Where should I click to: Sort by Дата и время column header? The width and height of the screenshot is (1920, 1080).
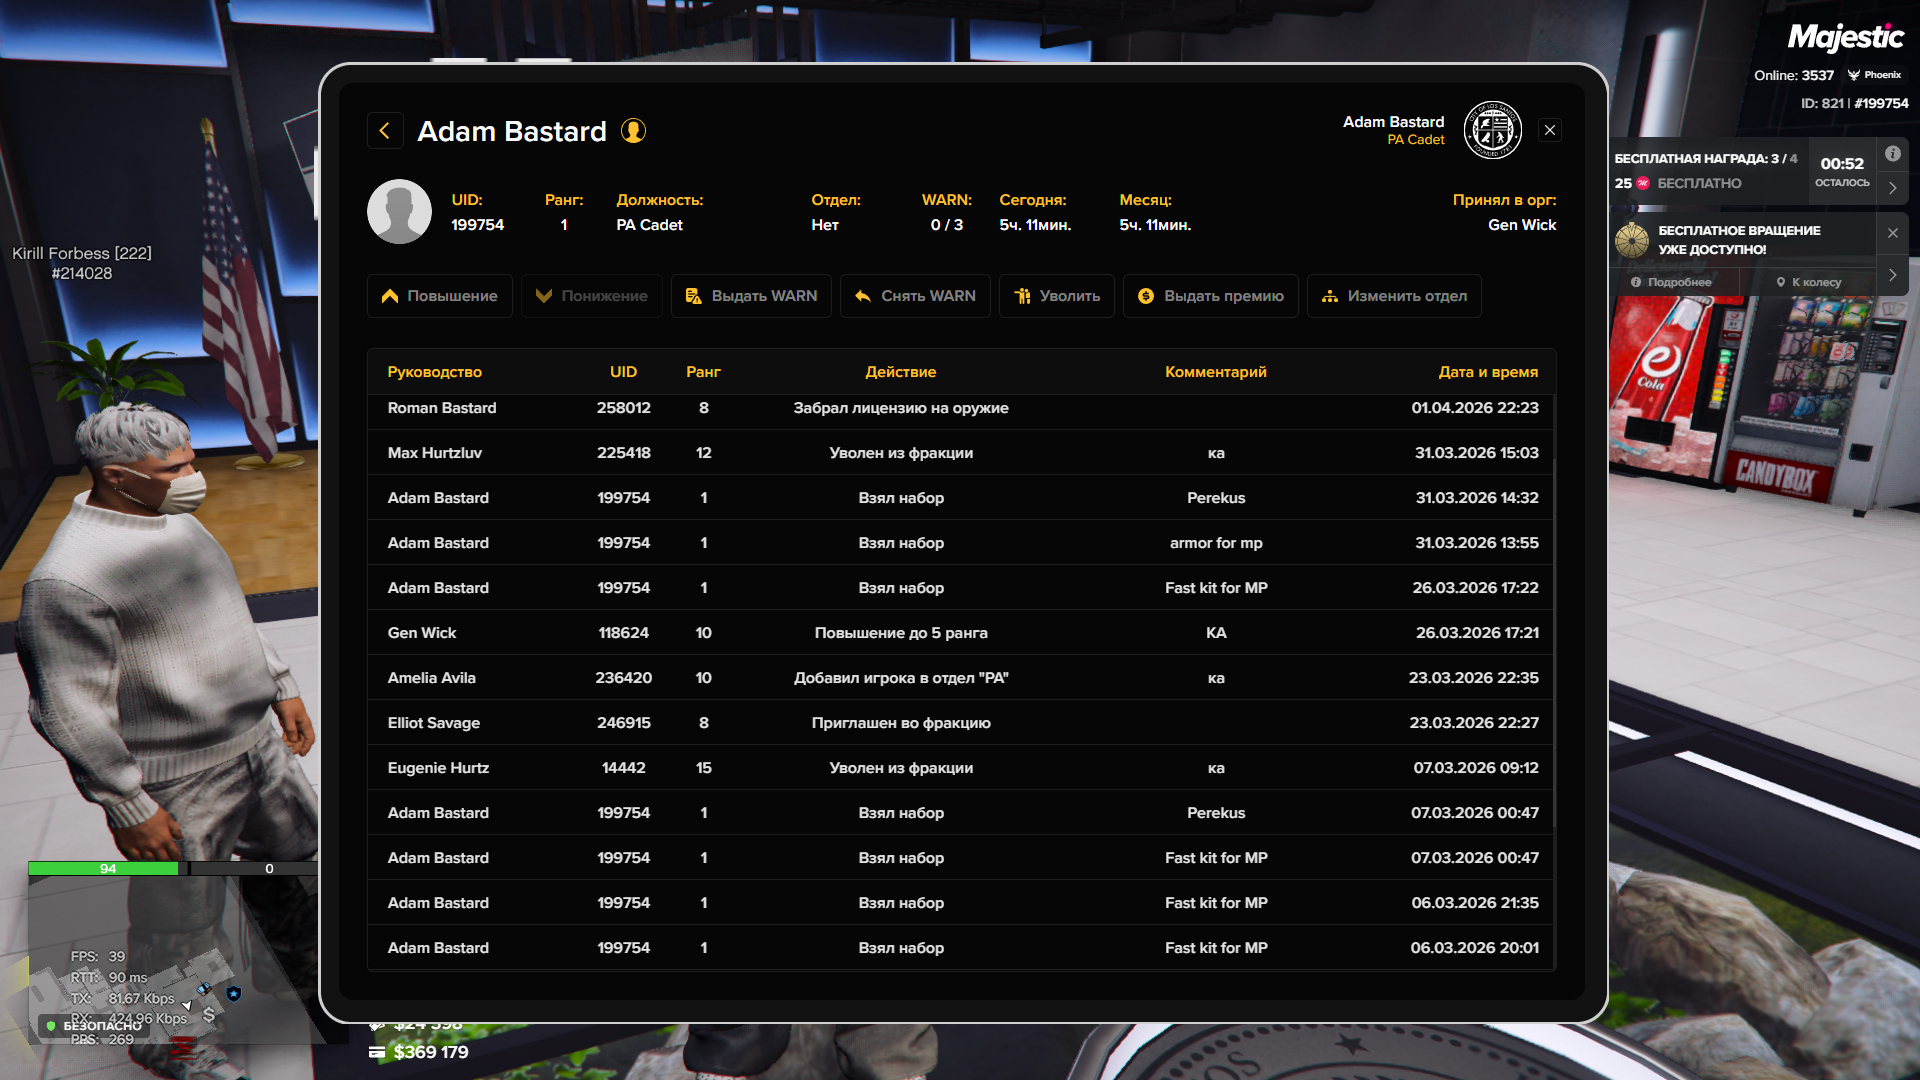(x=1487, y=372)
